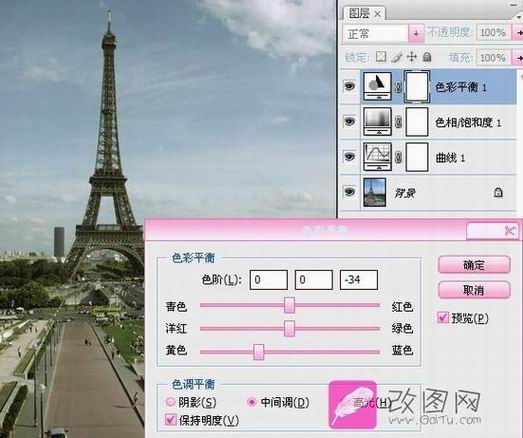
Task: Switch to the 图层 layers tab
Action: [x=364, y=13]
